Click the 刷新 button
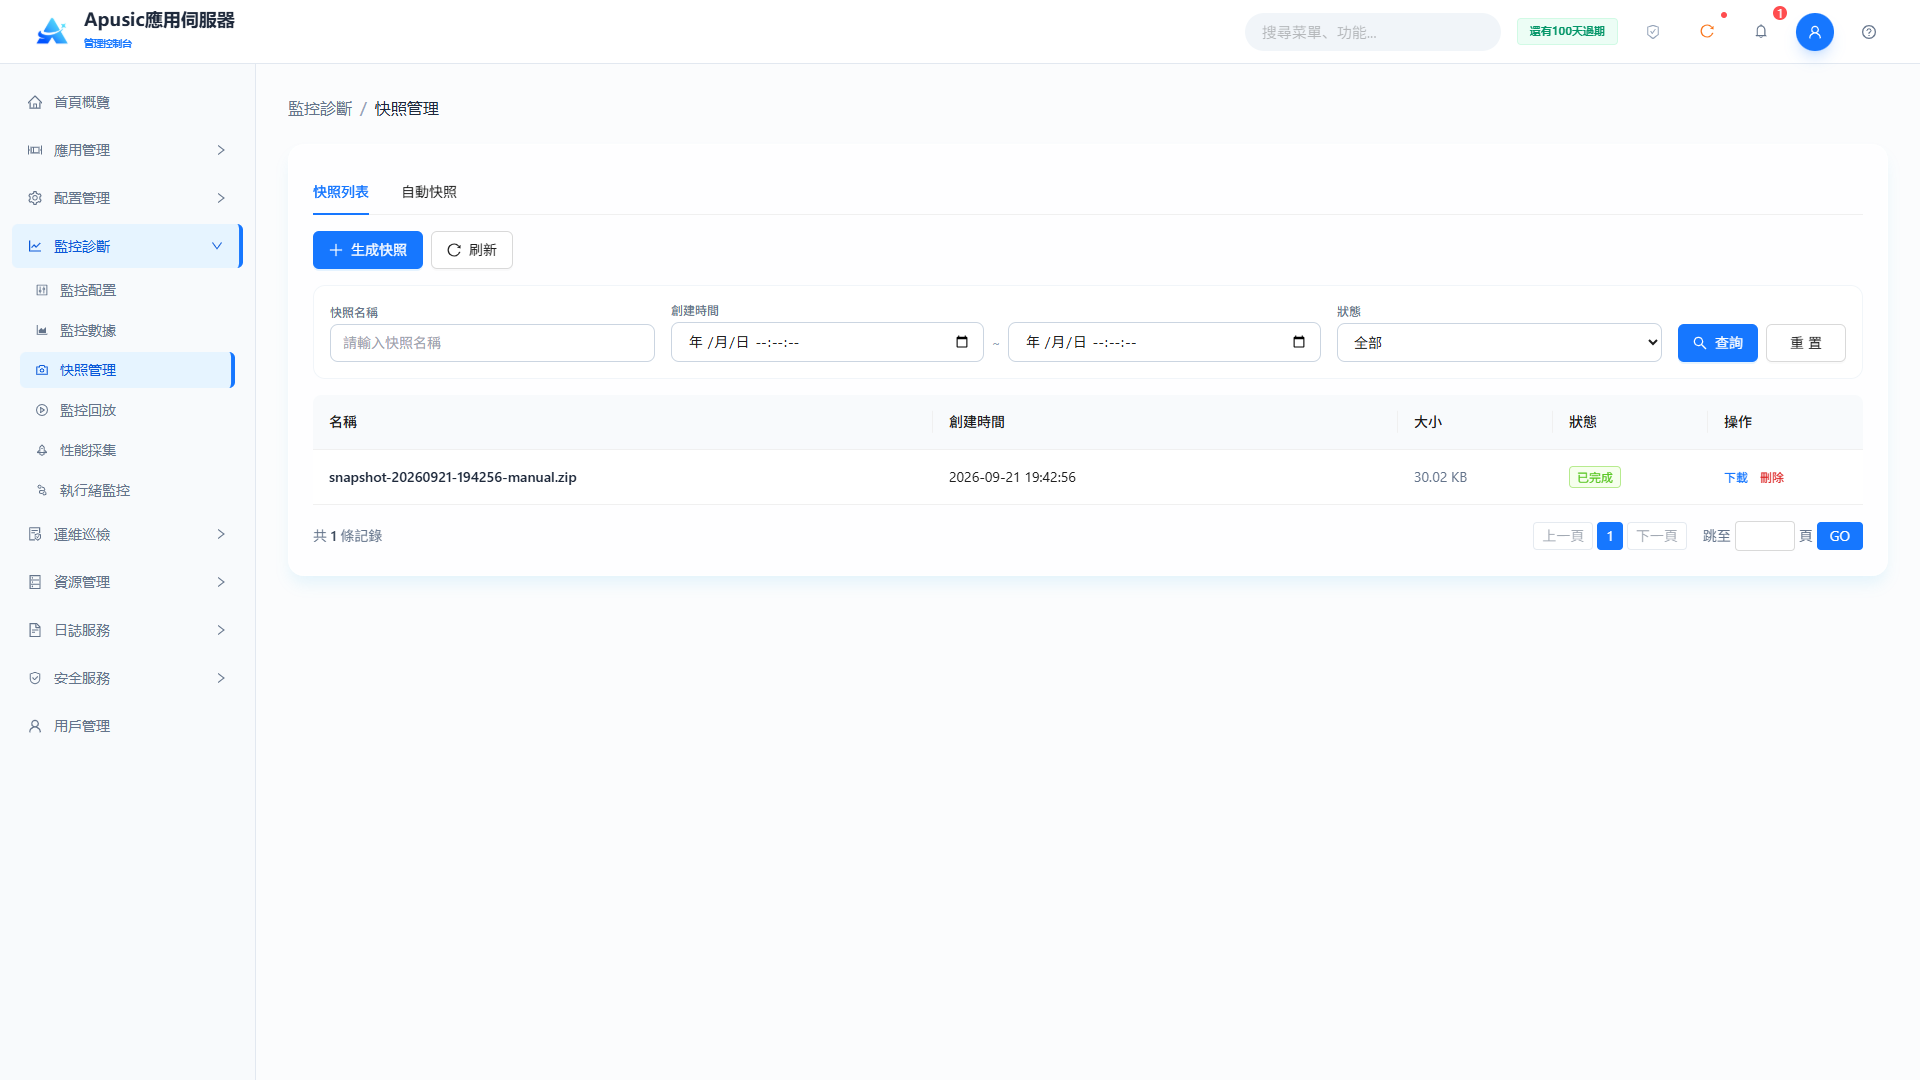The width and height of the screenshot is (1920, 1080). coord(472,250)
